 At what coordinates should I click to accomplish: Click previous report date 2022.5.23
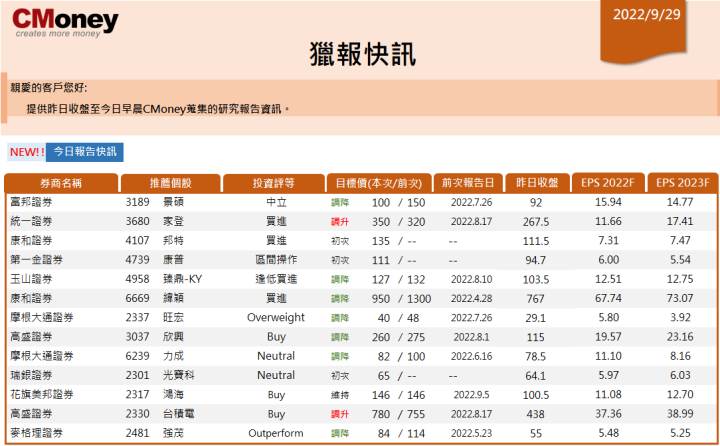[x=471, y=433]
